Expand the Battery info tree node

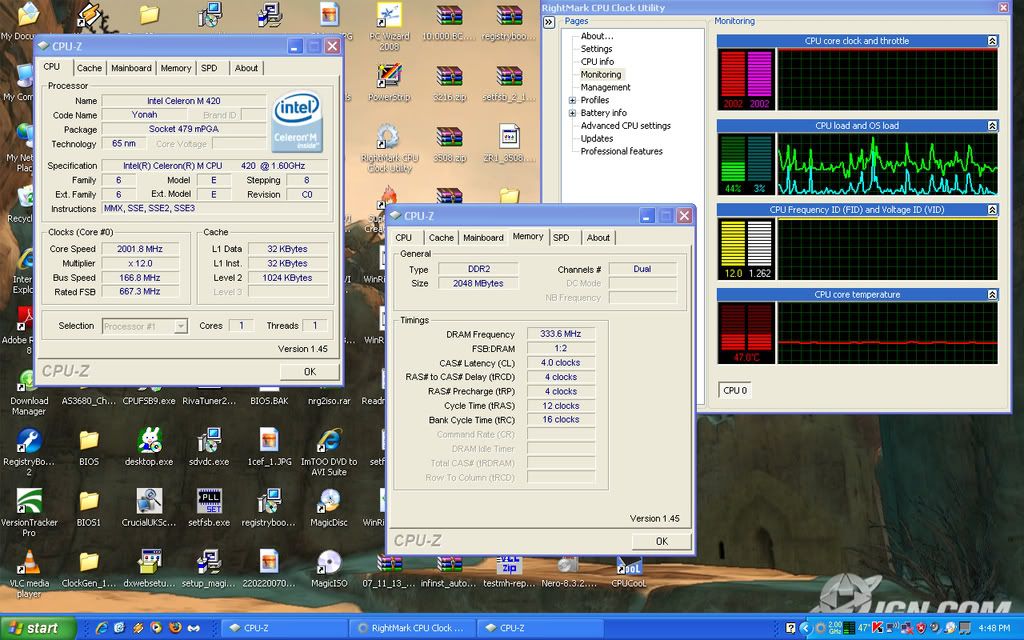click(x=572, y=113)
